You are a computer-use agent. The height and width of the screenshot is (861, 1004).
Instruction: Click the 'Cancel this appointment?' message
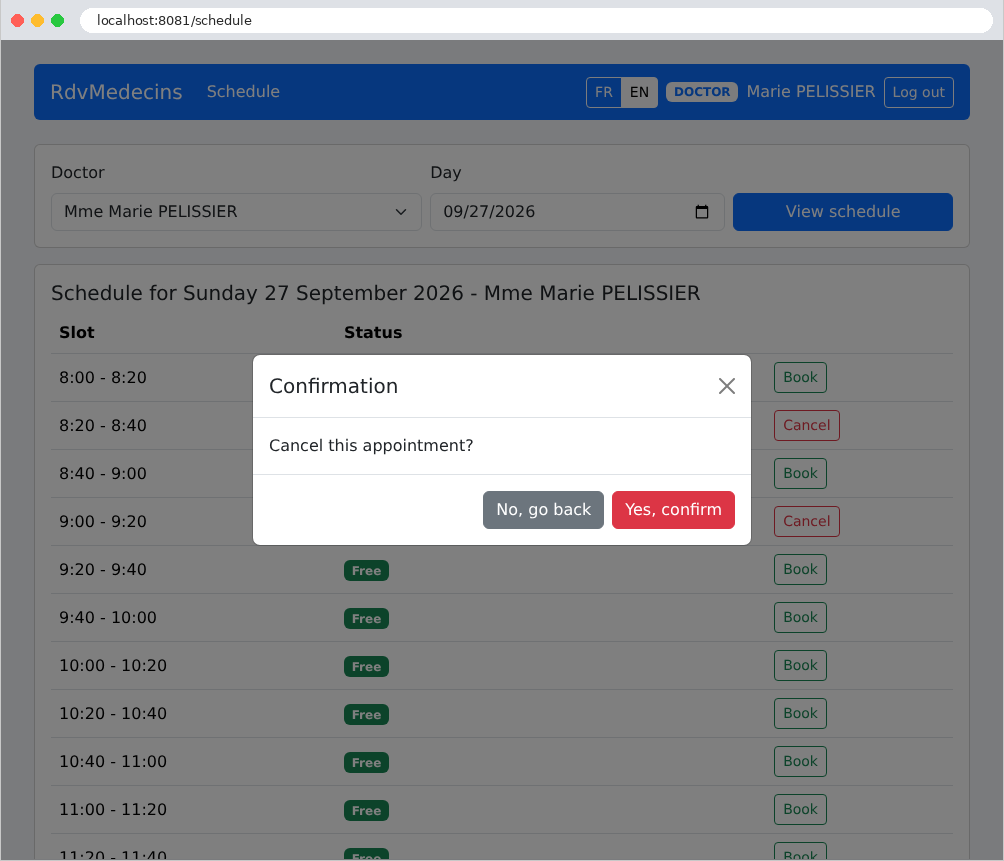371,446
